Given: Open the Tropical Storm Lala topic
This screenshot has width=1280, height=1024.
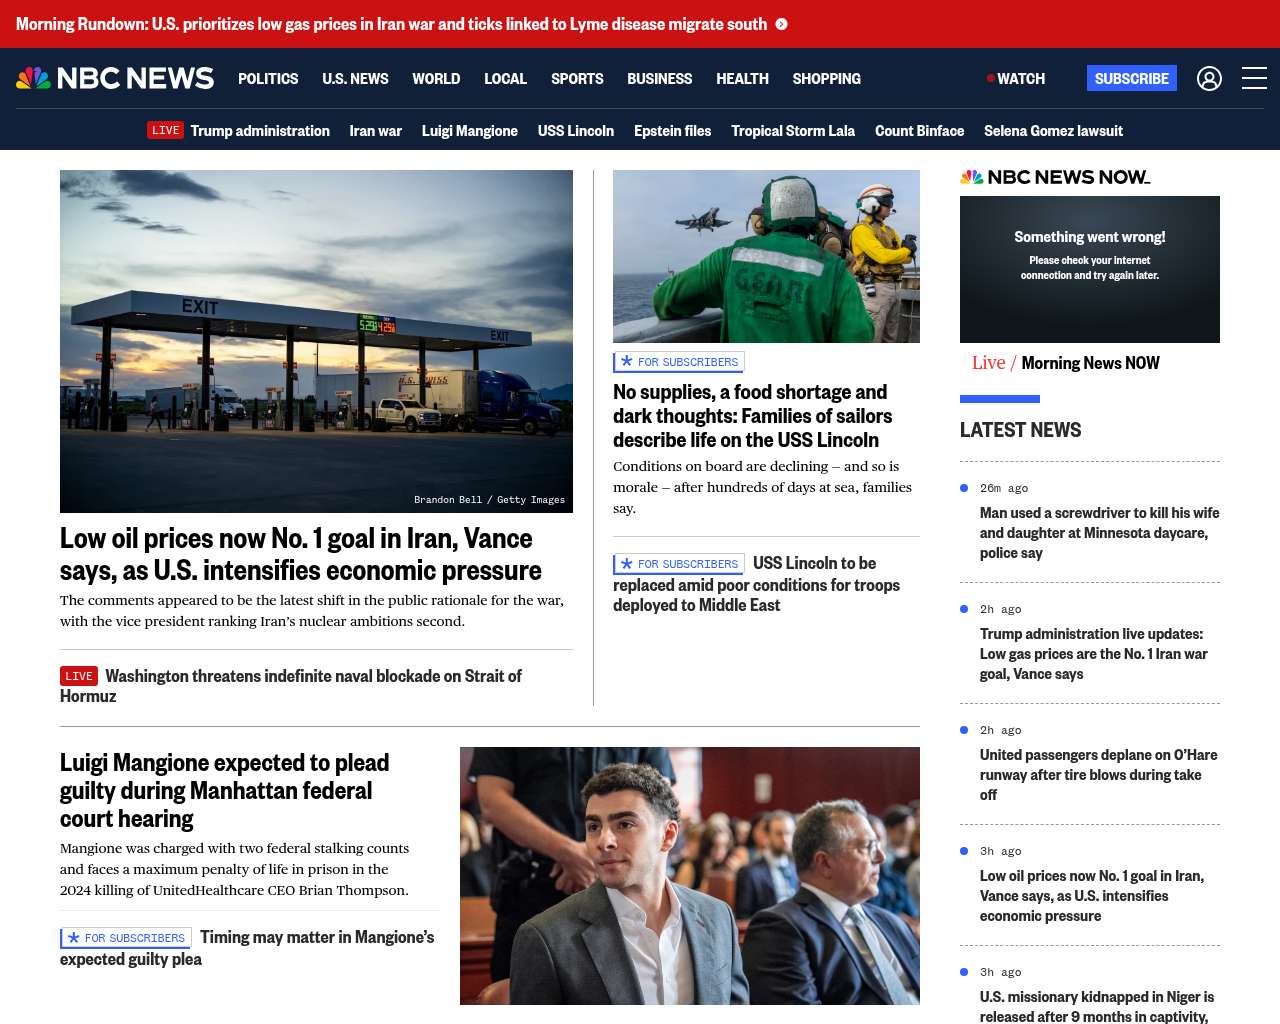Looking at the screenshot, I should click(x=793, y=130).
